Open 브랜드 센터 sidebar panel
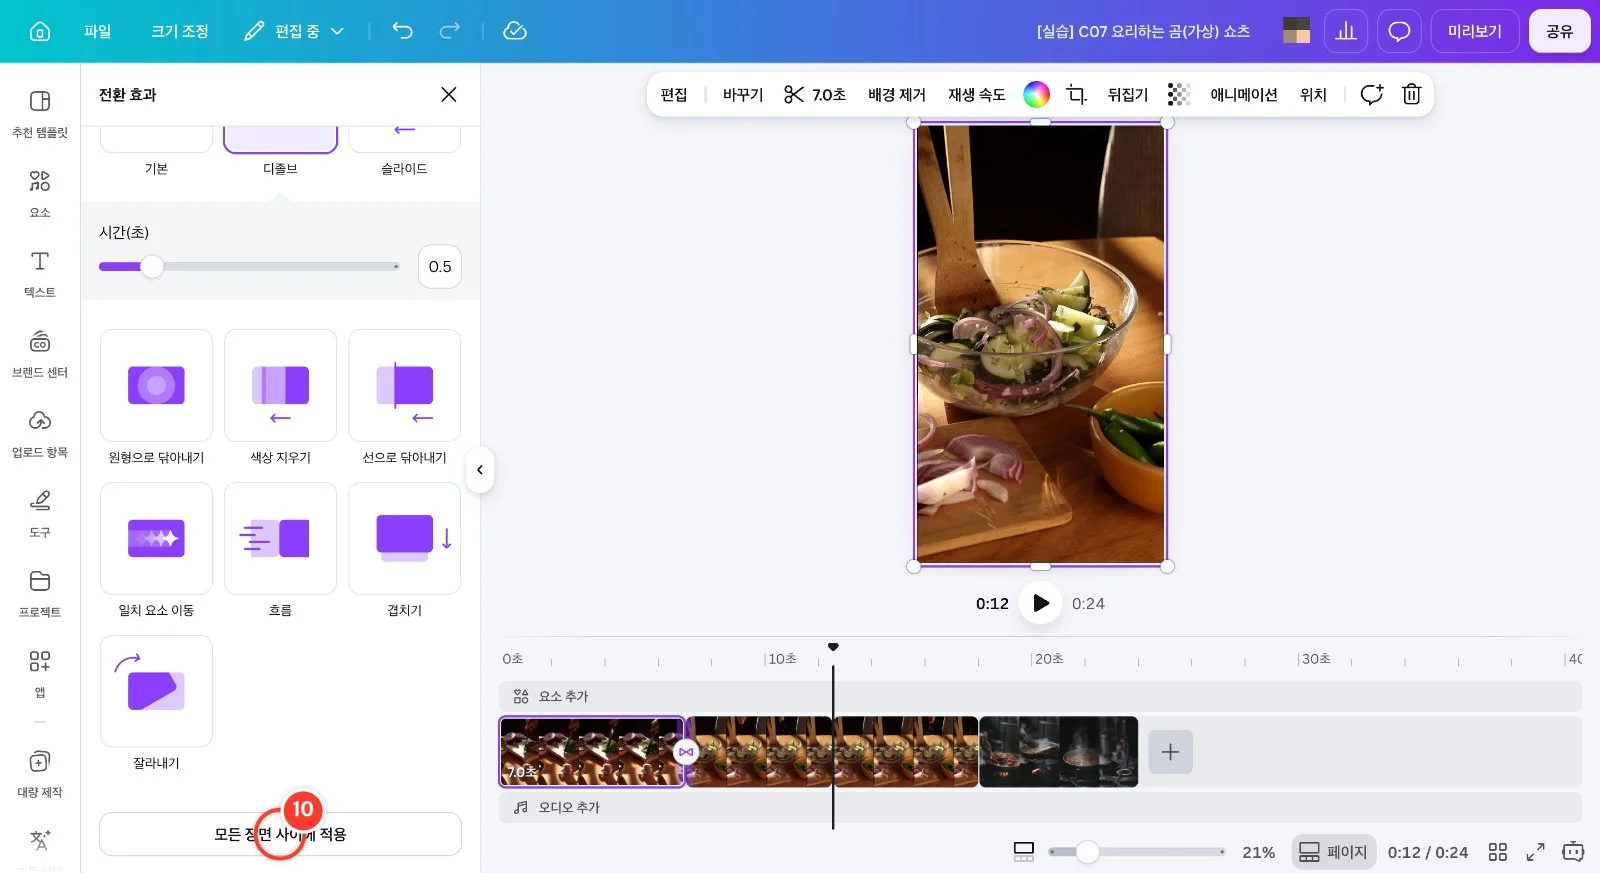This screenshot has width=1600, height=873. pyautogui.click(x=40, y=354)
